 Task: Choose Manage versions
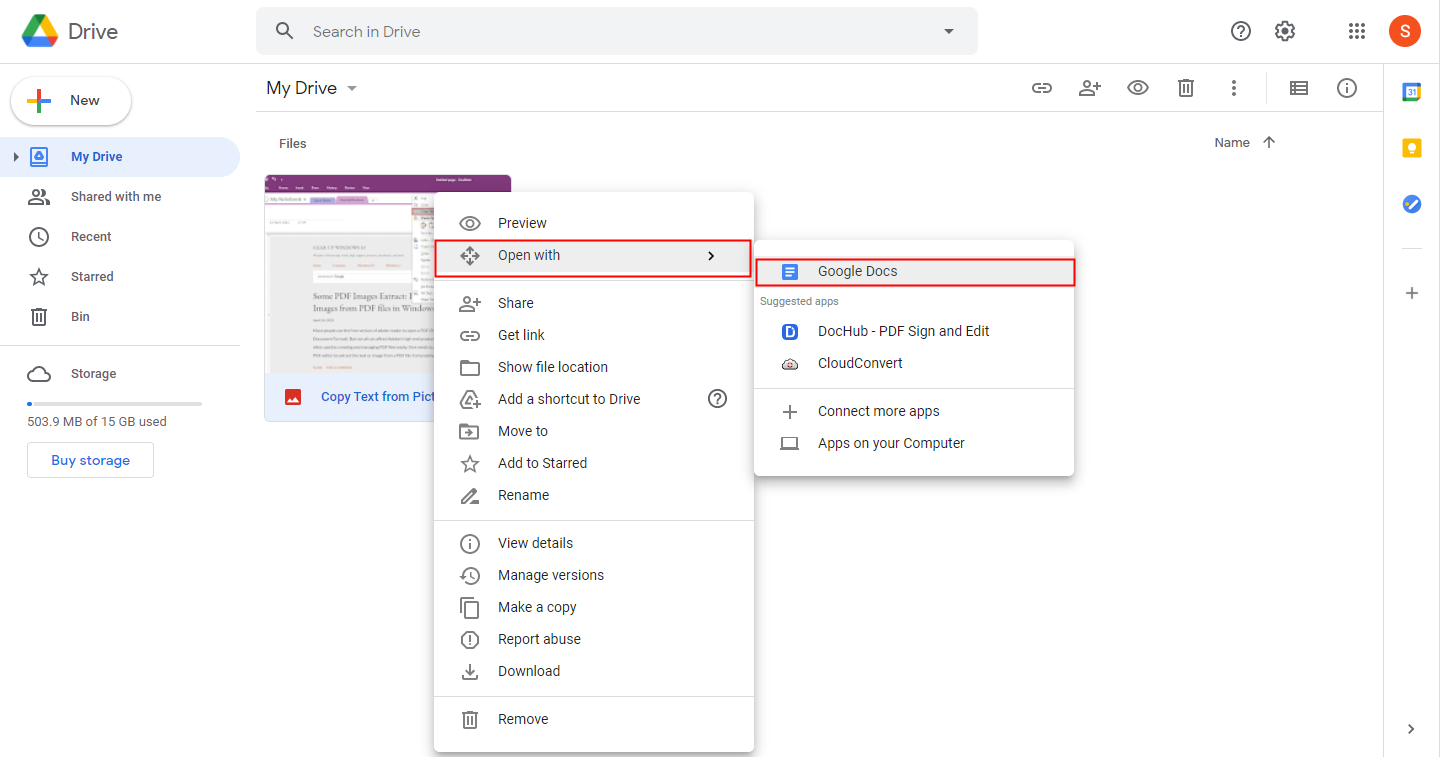[x=593, y=575]
